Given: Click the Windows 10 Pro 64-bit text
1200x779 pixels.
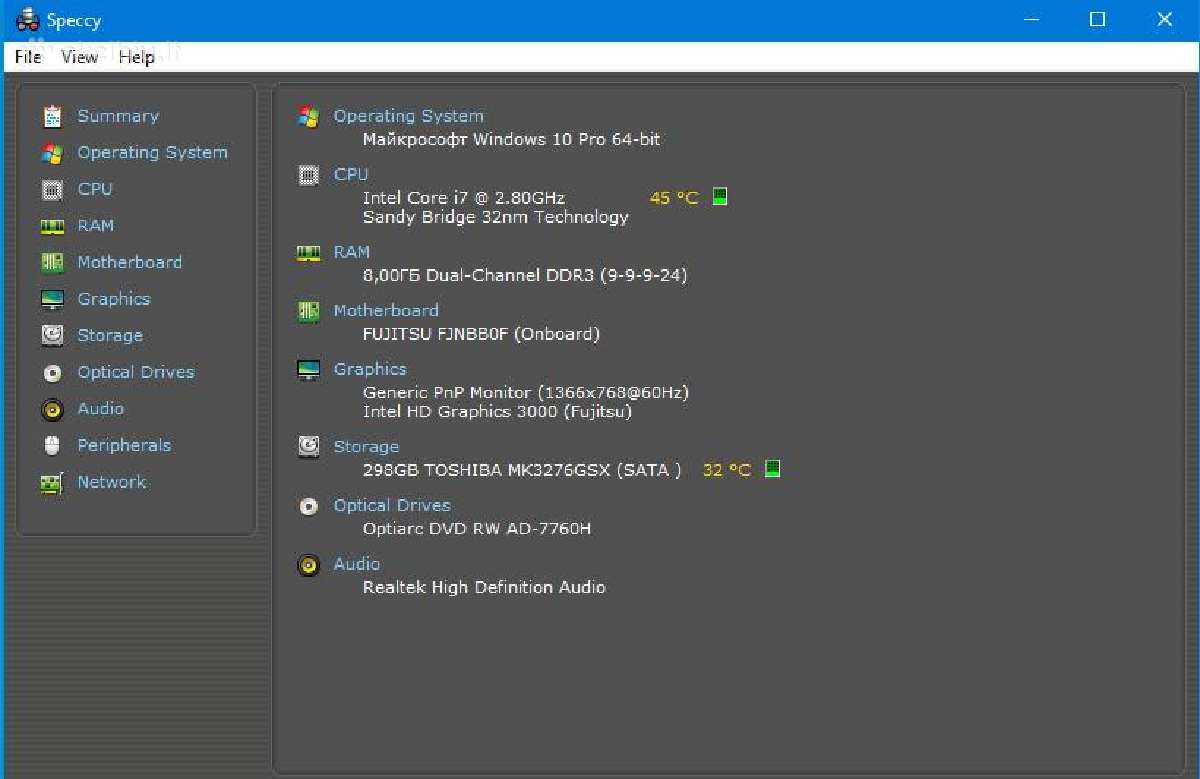Looking at the screenshot, I should (567, 139).
